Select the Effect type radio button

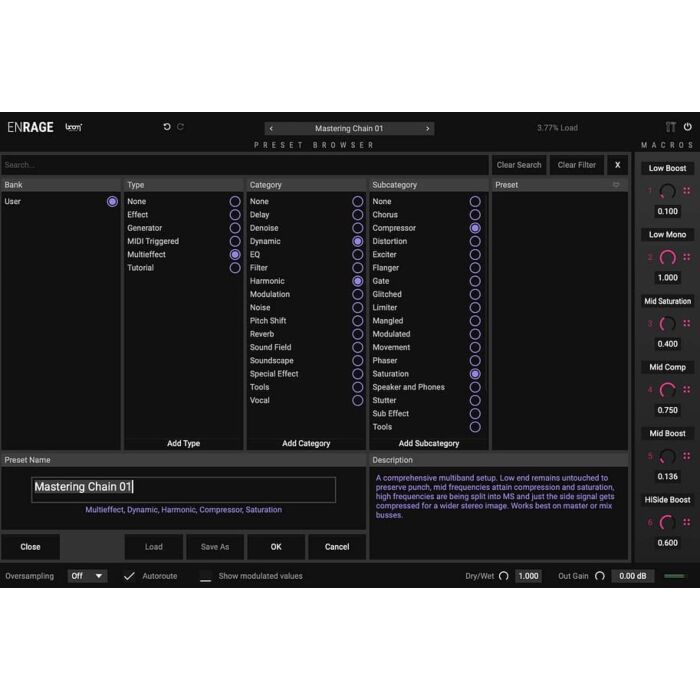[x=235, y=215]
